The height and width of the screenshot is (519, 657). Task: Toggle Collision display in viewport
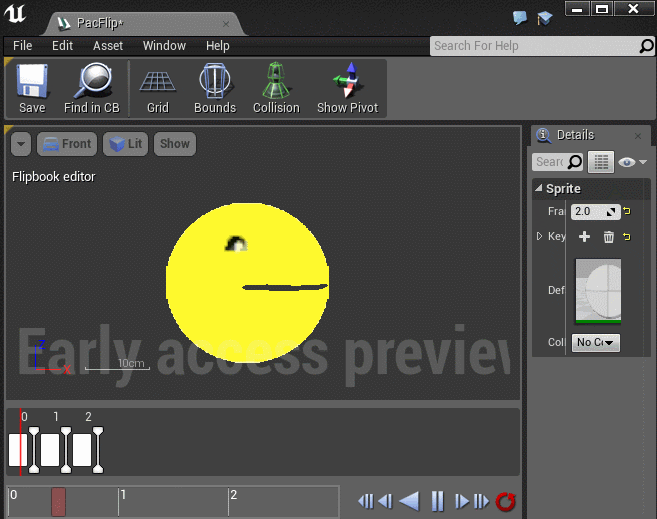pos(276,89)
